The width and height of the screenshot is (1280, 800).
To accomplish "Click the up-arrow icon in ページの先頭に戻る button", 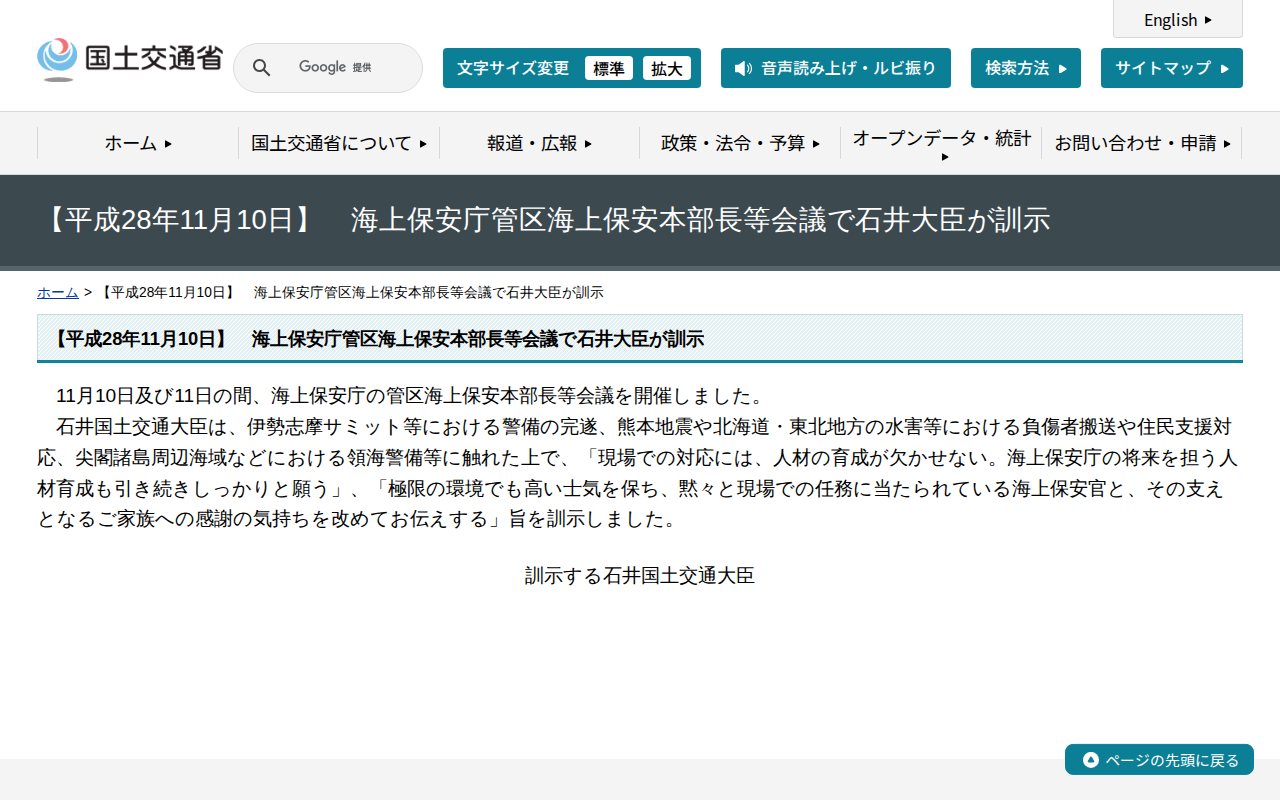I will (1089, 759).
